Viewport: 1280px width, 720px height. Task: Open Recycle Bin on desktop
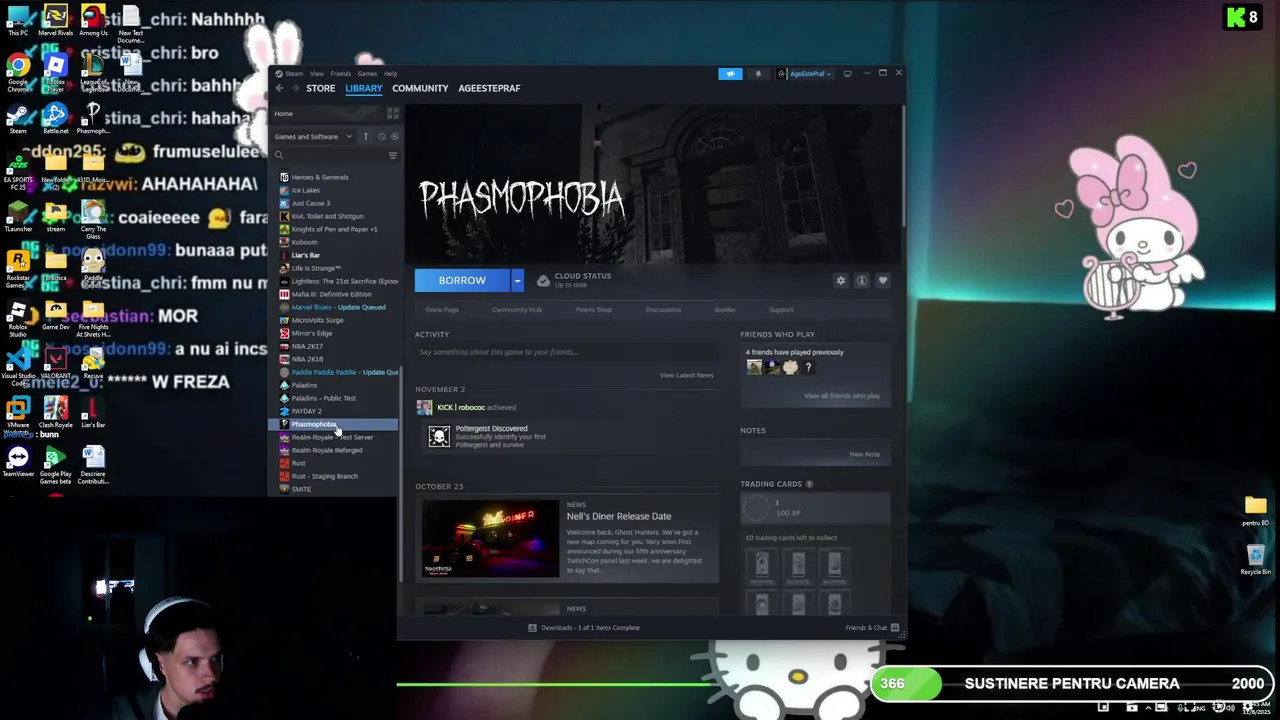coord(1256,558)
